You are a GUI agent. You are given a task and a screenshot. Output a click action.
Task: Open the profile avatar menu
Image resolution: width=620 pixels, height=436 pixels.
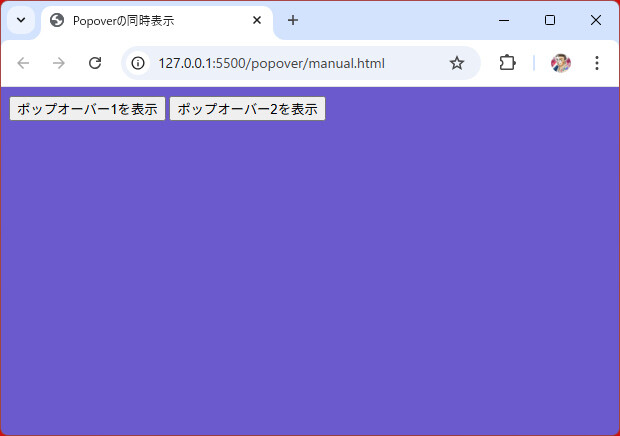(x=561, y=63)
